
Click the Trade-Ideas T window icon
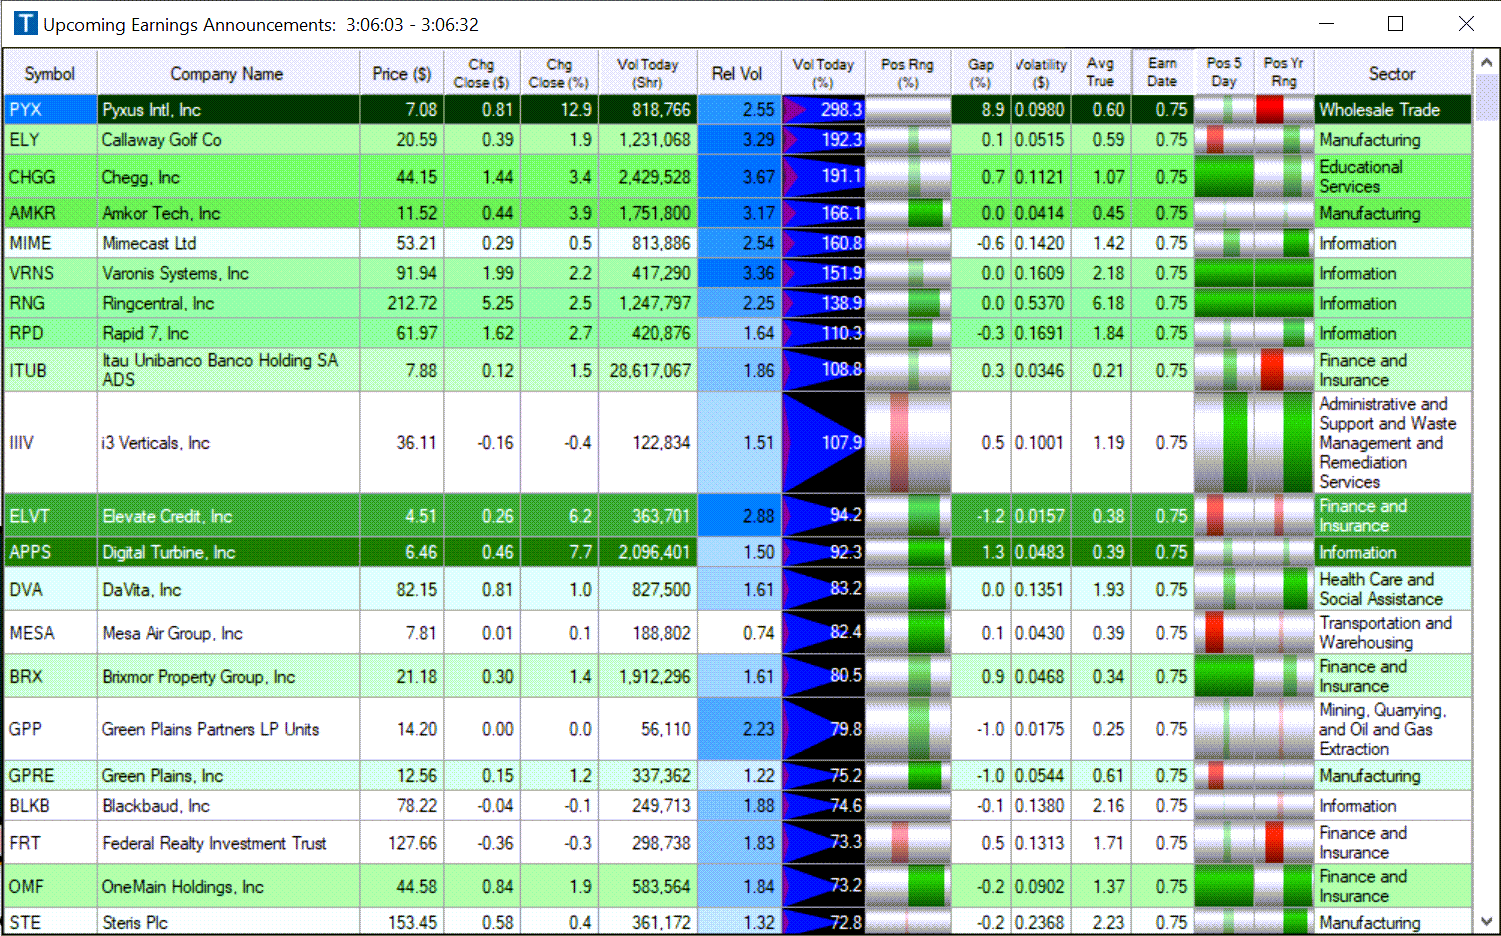[26, 23]
